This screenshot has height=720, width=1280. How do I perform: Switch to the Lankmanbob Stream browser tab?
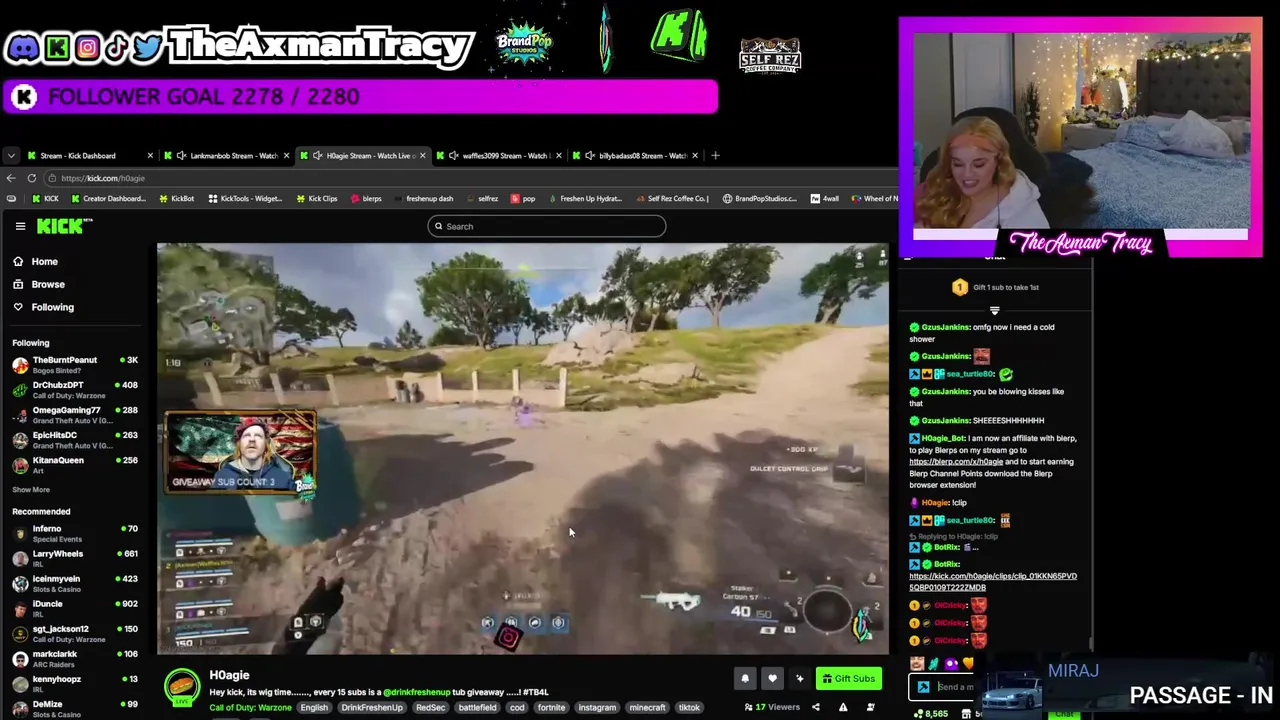coord(225,156)
